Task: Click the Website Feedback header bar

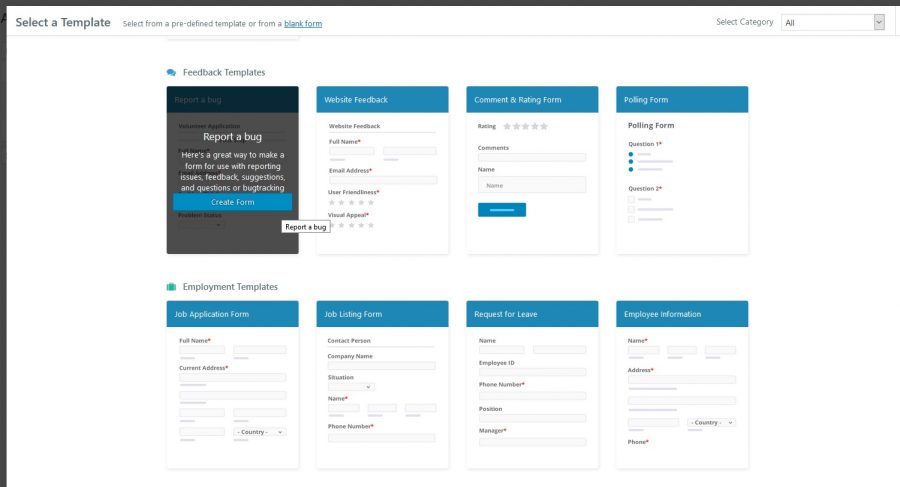Action: (x=382, y=99)
